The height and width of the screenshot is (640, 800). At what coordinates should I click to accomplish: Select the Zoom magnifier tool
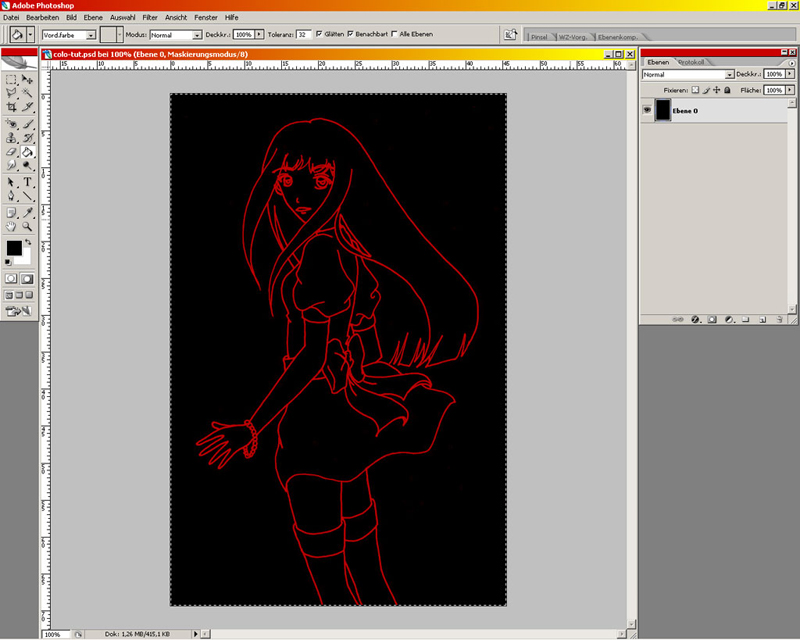pos(28,227)
